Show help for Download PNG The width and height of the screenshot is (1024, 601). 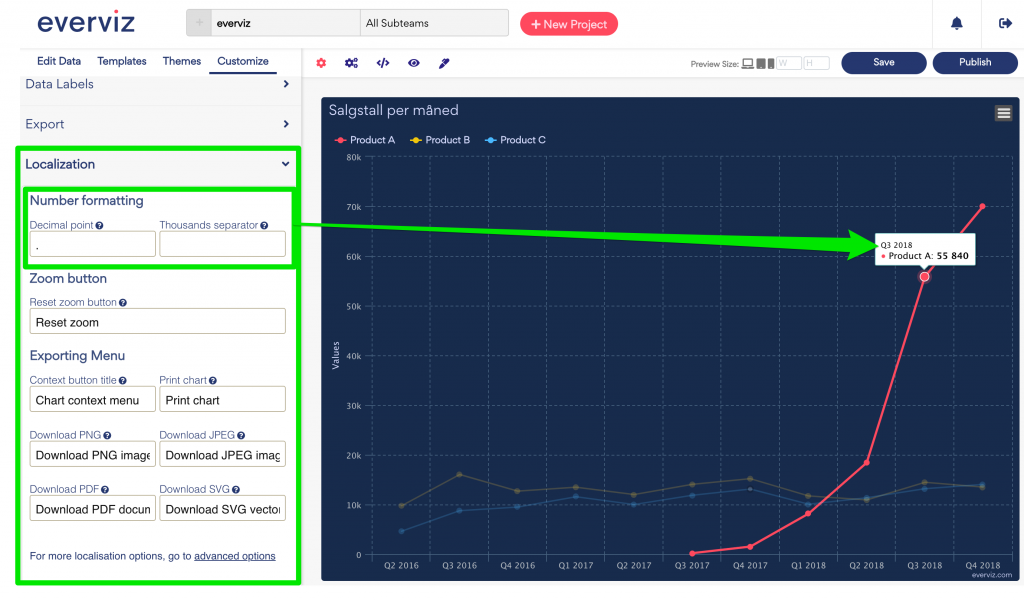[x=107, y=435]
